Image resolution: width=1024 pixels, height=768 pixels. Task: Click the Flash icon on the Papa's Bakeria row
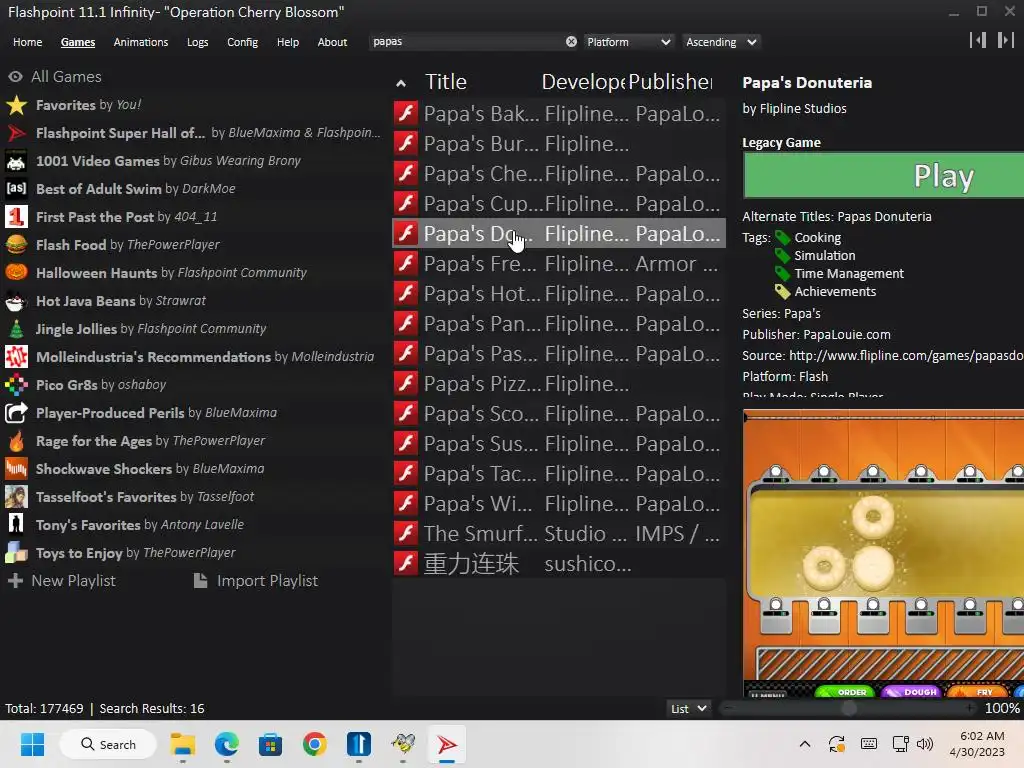tap(406, 113)
